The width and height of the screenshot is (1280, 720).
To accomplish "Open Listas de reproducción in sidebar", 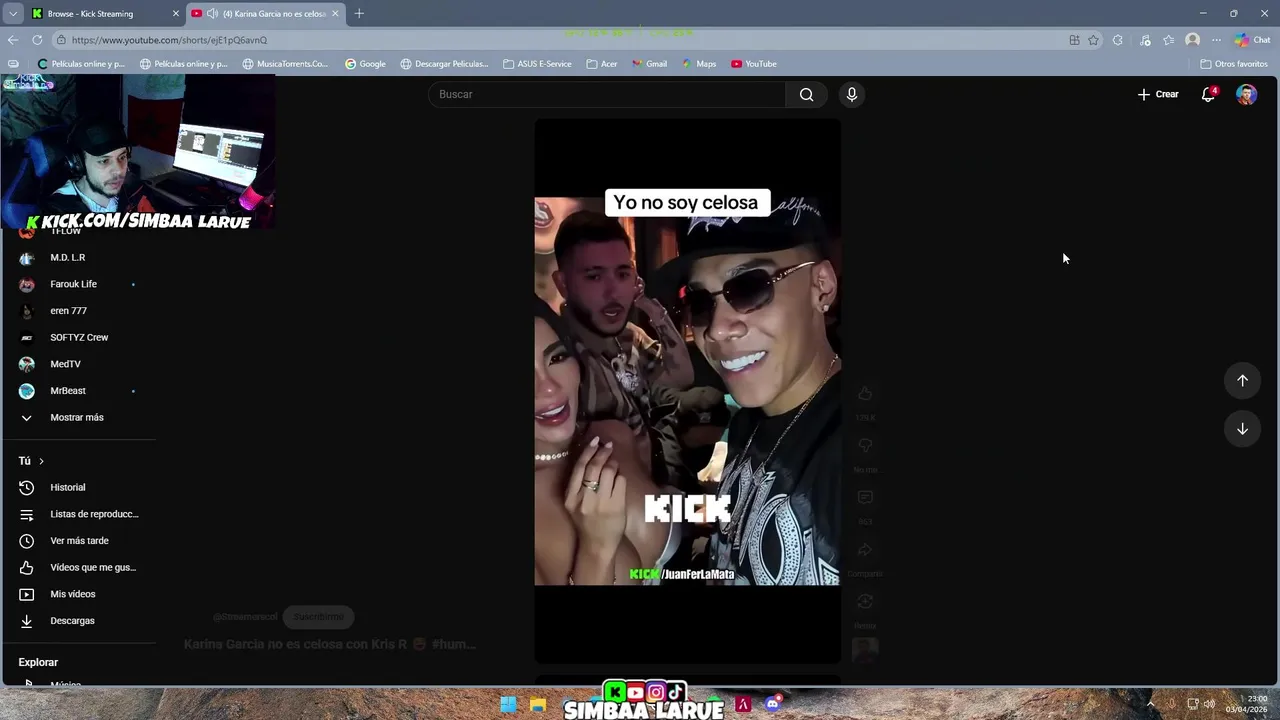I will 78,514.
